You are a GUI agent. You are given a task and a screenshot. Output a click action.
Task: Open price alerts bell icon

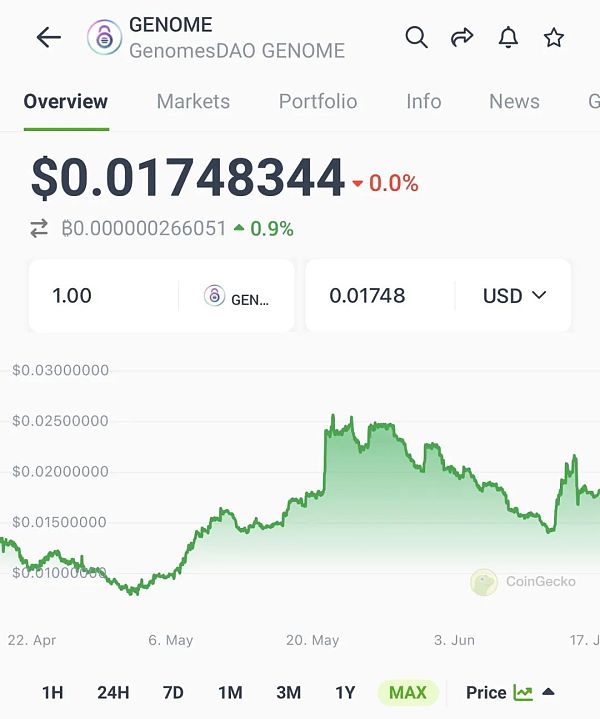coord(508,38)
